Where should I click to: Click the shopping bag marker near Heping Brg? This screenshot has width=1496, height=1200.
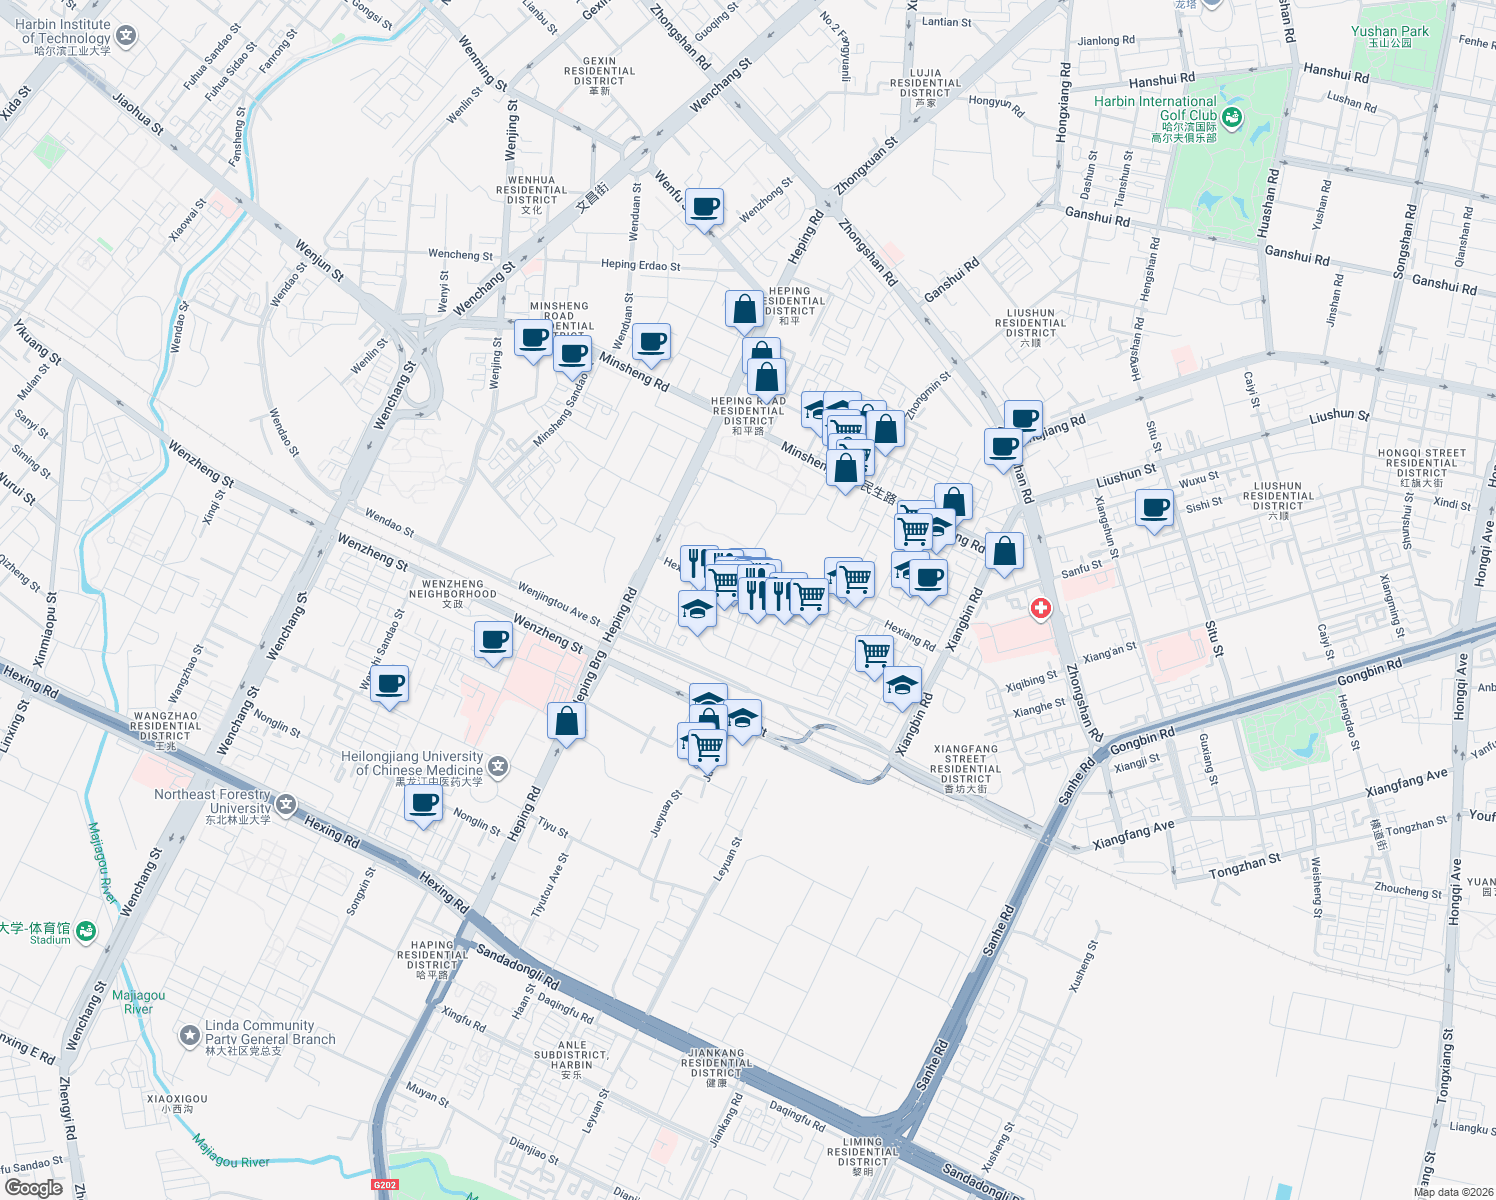[x=567, y=722]
